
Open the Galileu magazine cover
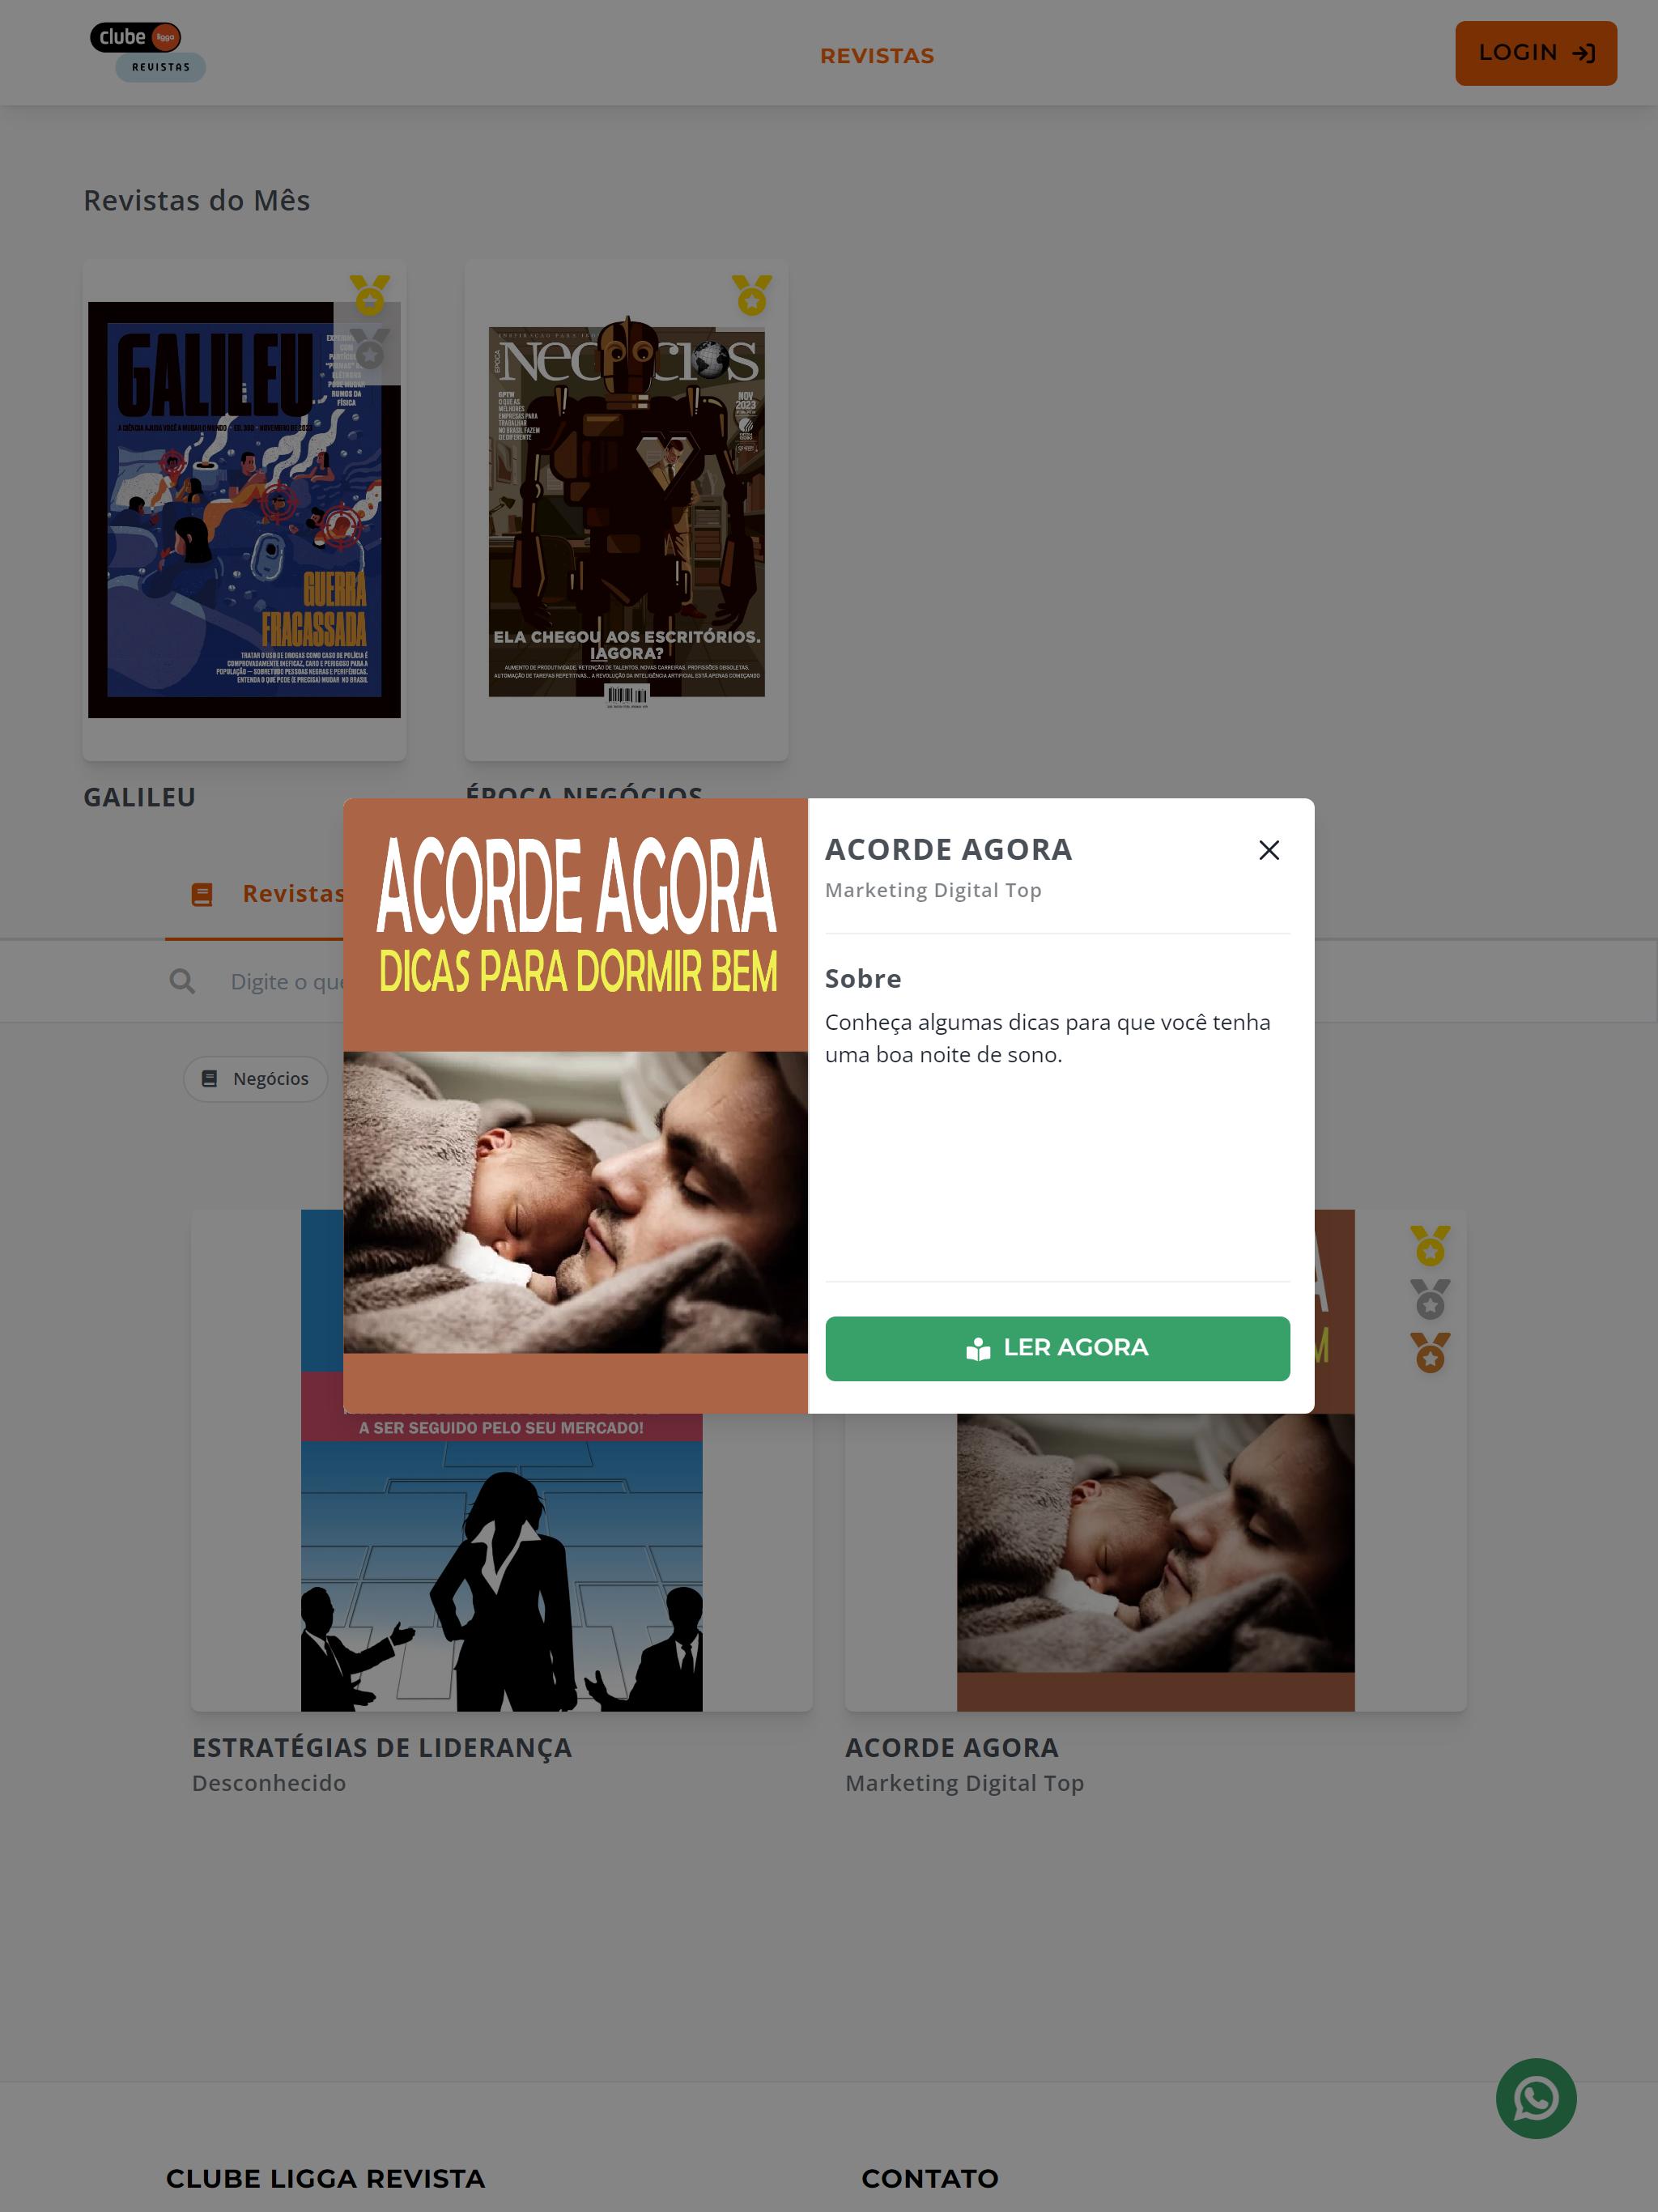tap(244, 510)
